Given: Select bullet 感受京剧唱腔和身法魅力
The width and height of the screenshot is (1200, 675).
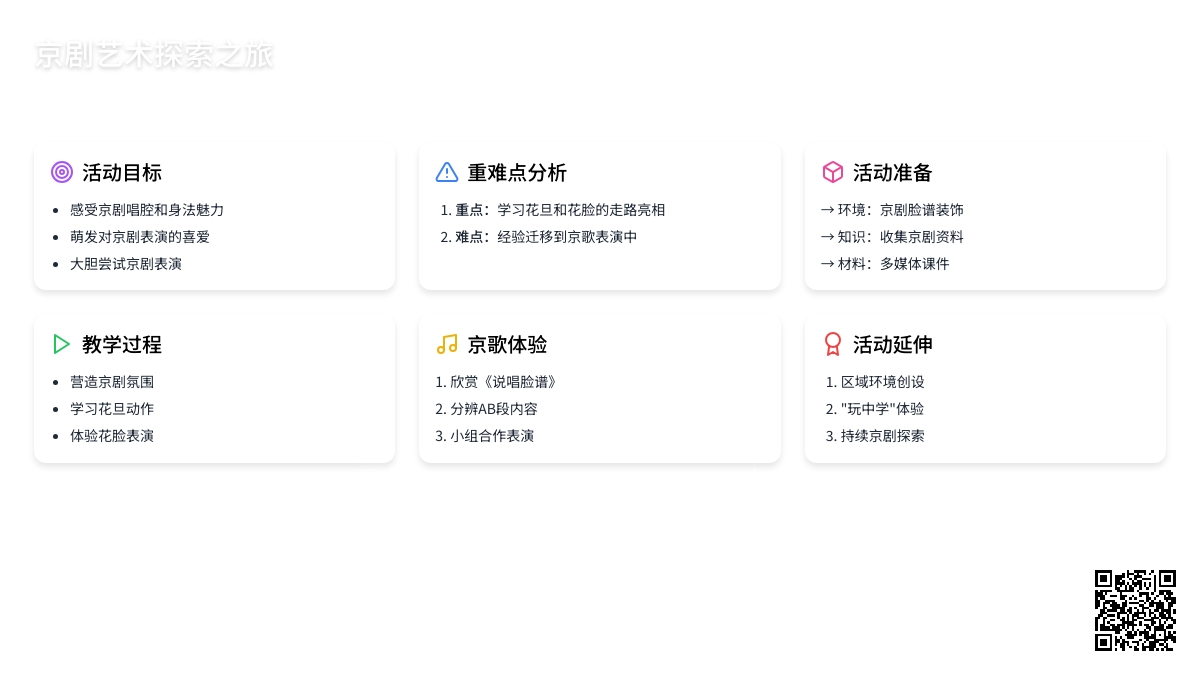Looking at the screenshot, I should click(147, 210).
